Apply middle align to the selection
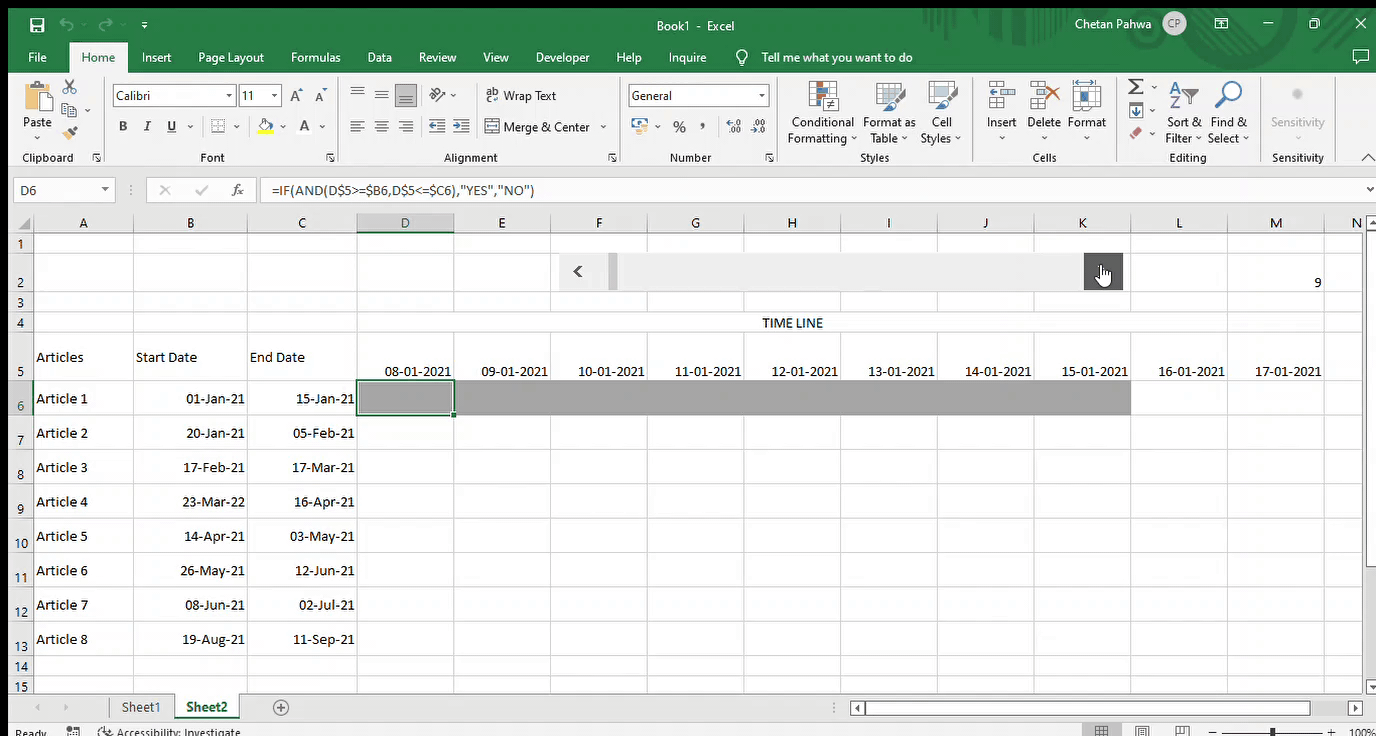The height and width of the screenshot is (736, 1376). (x=381, y=95)
